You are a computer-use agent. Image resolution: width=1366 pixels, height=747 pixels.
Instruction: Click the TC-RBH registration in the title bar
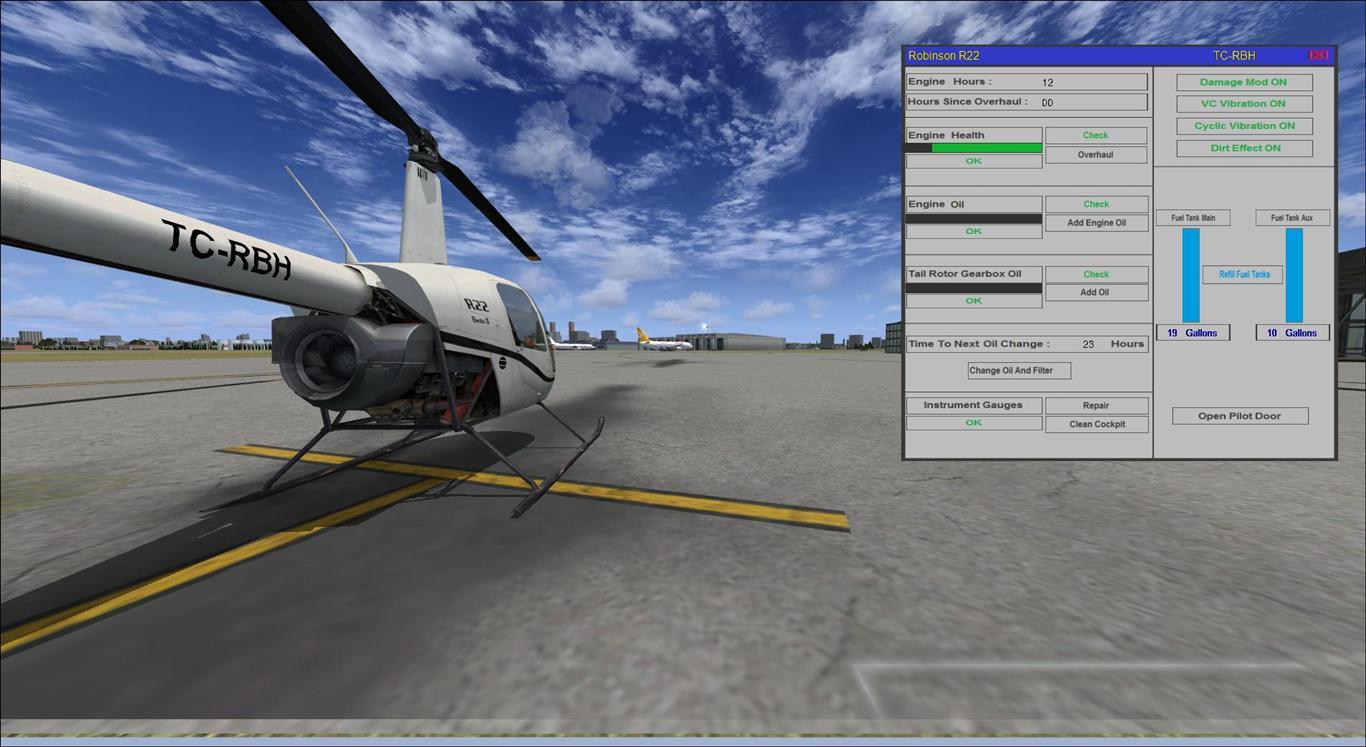point(1234,56)
